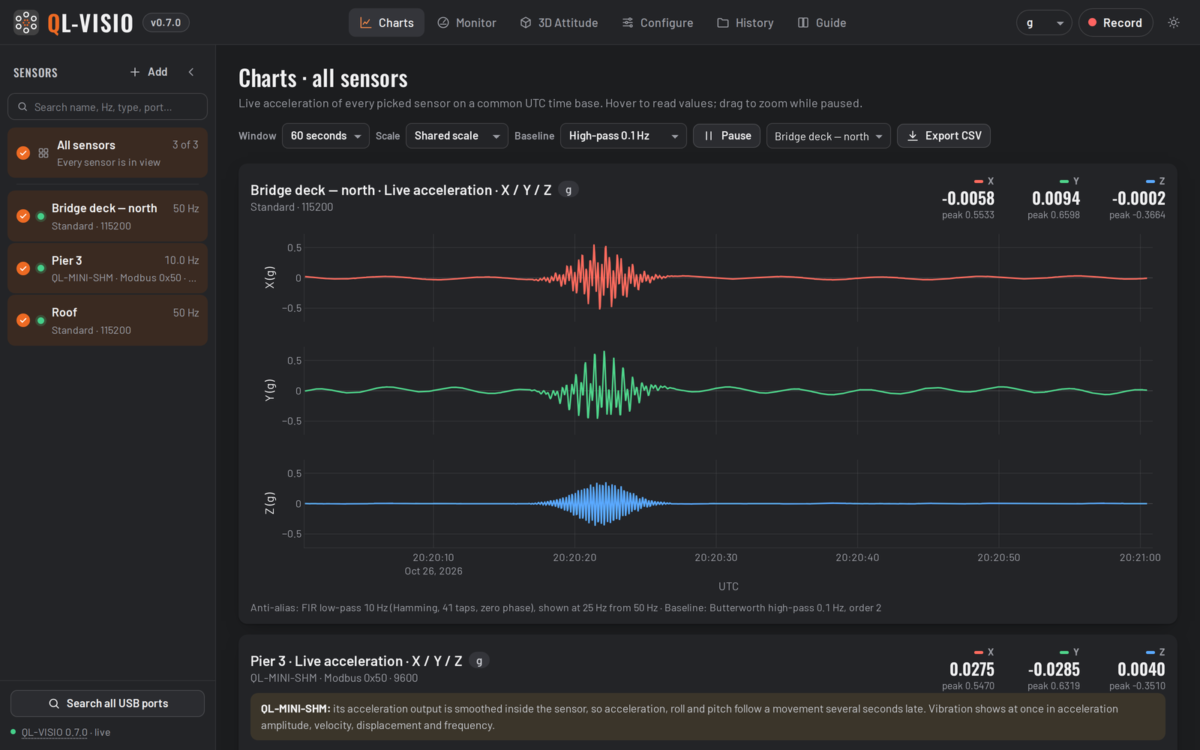This screenshot has width=1200, height=750.
Task: Click the red X(g) vibration burst trace
Action: coord(600,277)
